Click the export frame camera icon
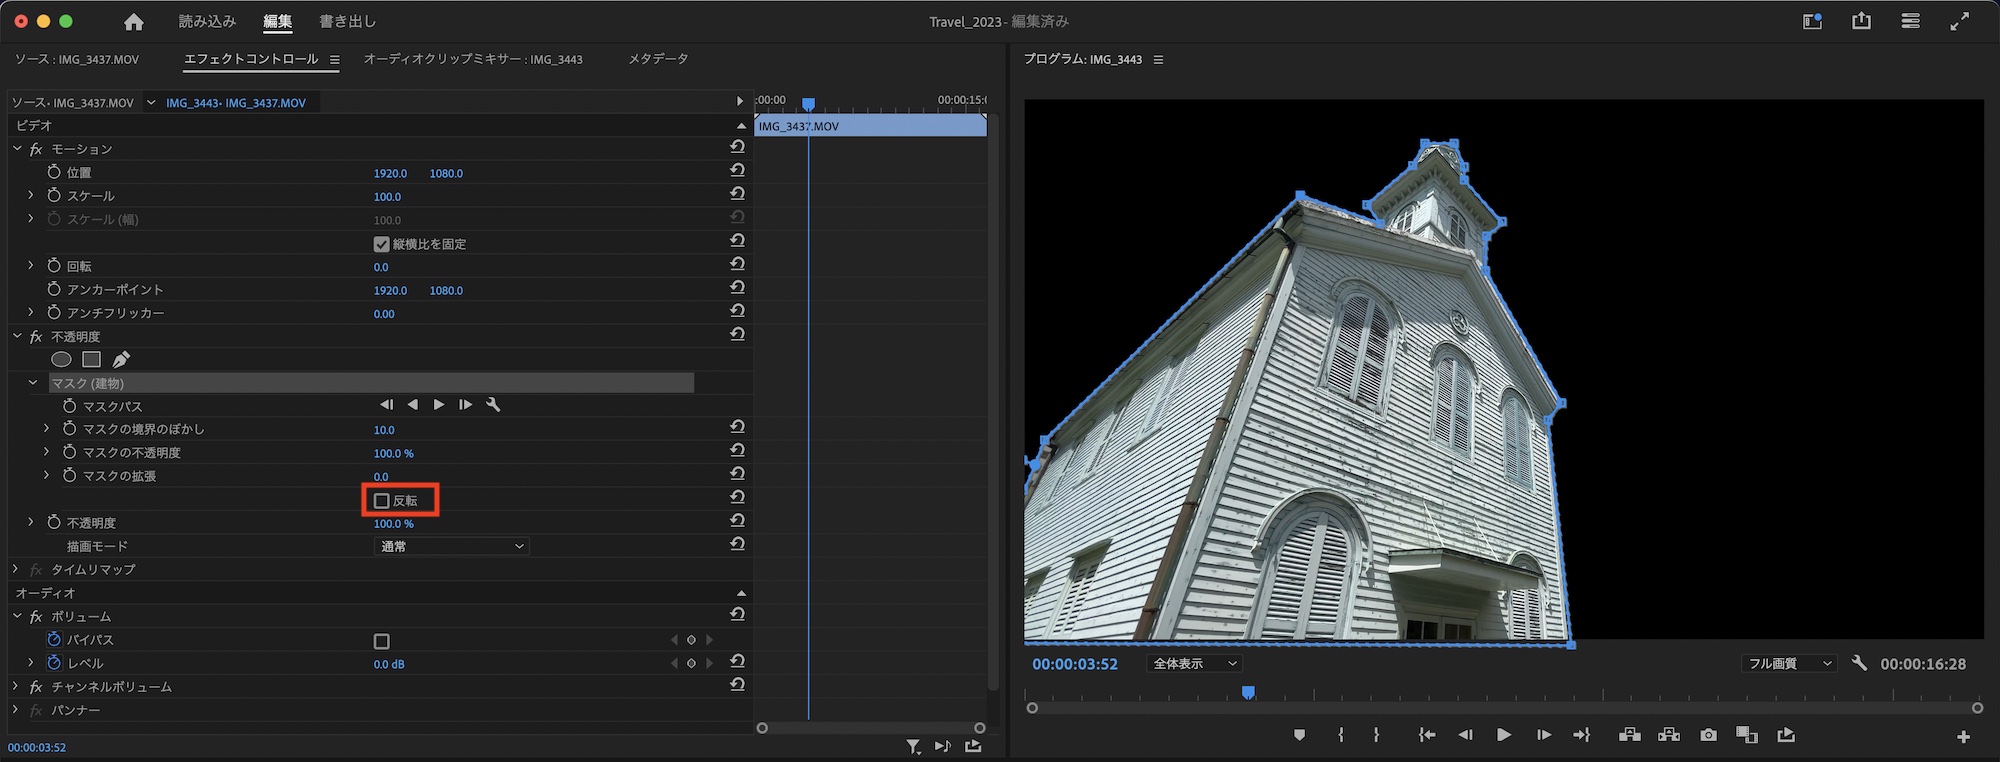 coord(1708,735)
